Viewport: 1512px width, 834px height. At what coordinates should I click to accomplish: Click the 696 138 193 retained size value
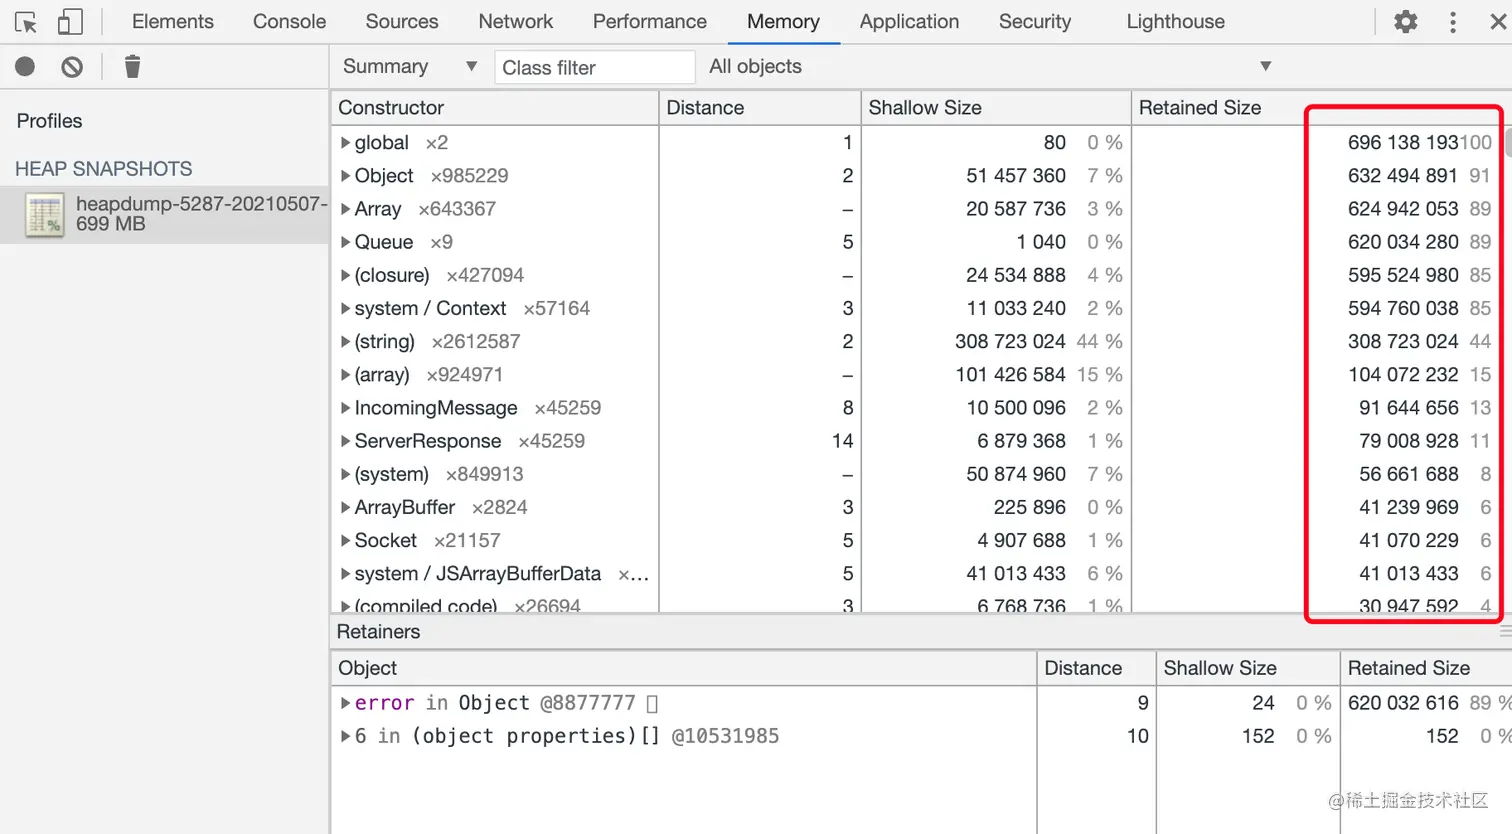click(x=1402, y=143)
